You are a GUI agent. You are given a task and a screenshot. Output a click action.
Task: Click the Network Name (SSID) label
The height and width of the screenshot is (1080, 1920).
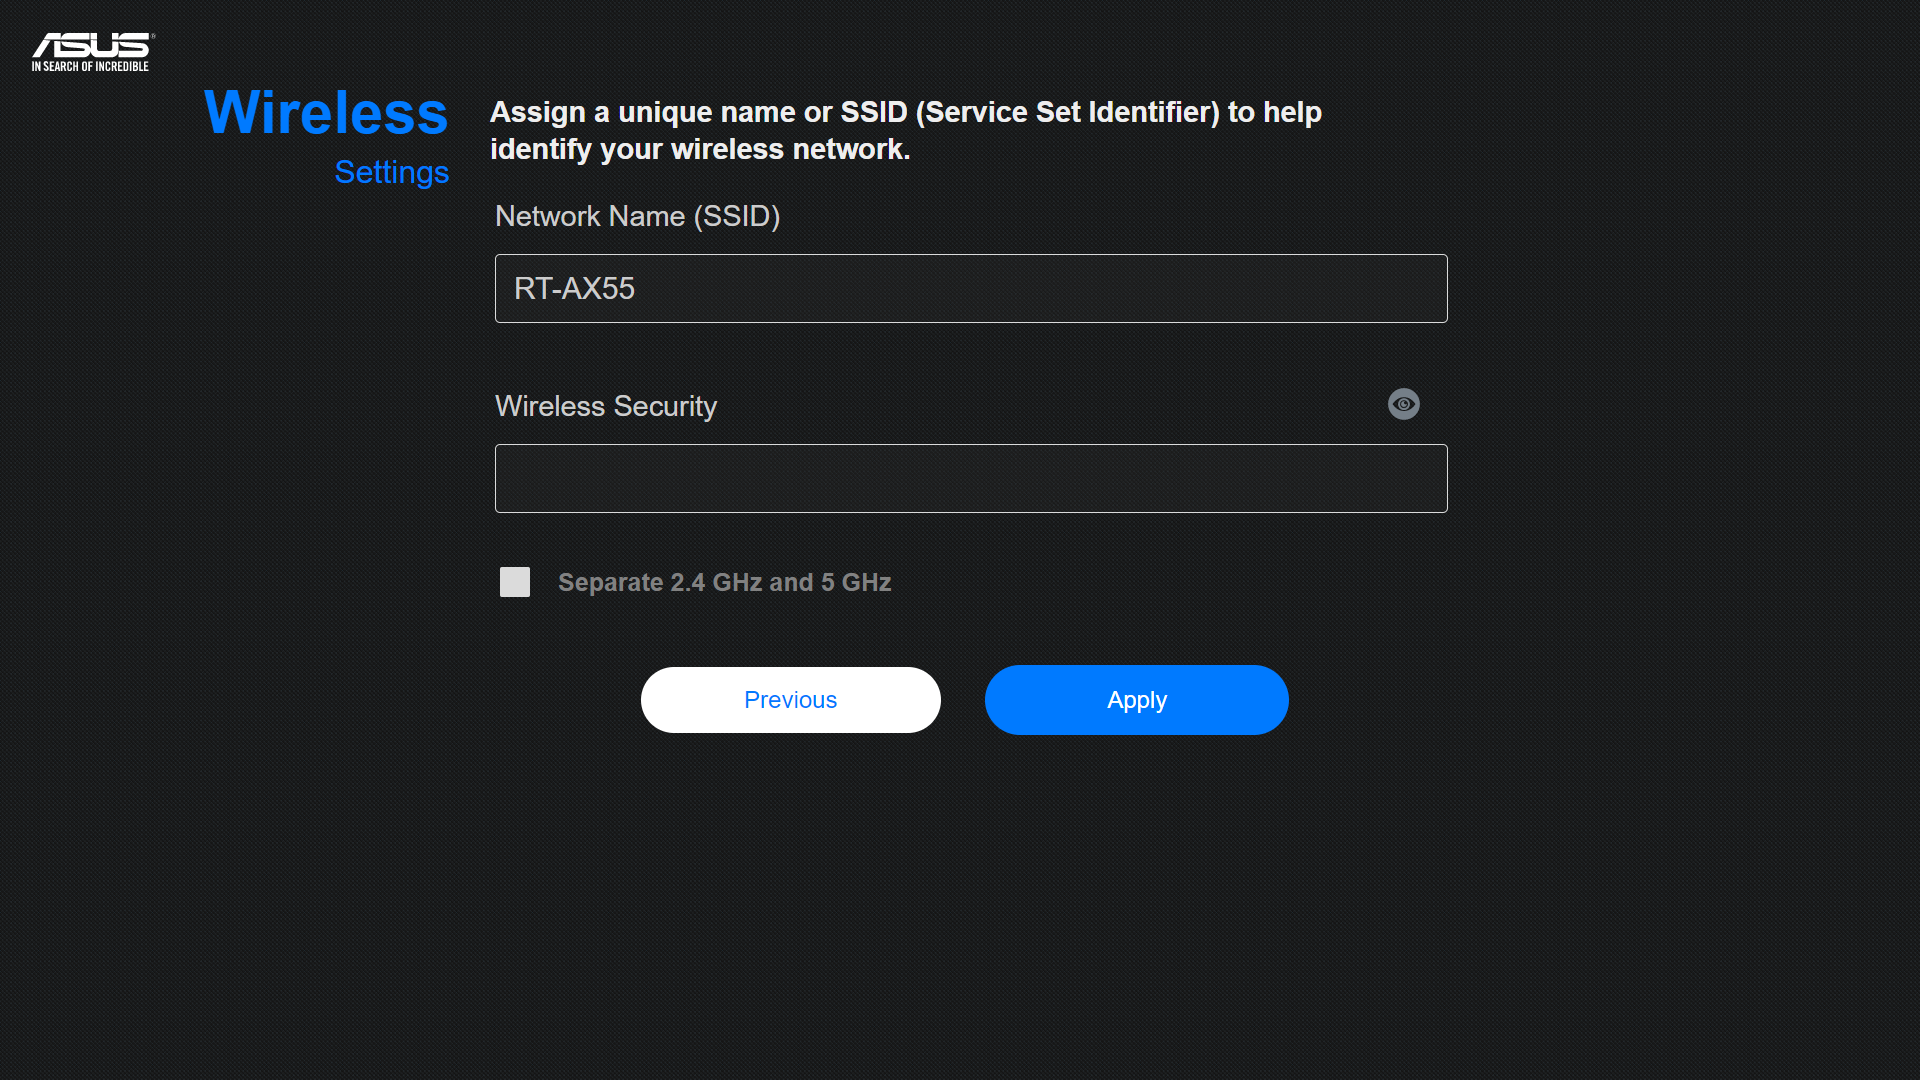[x=637, y=216]
